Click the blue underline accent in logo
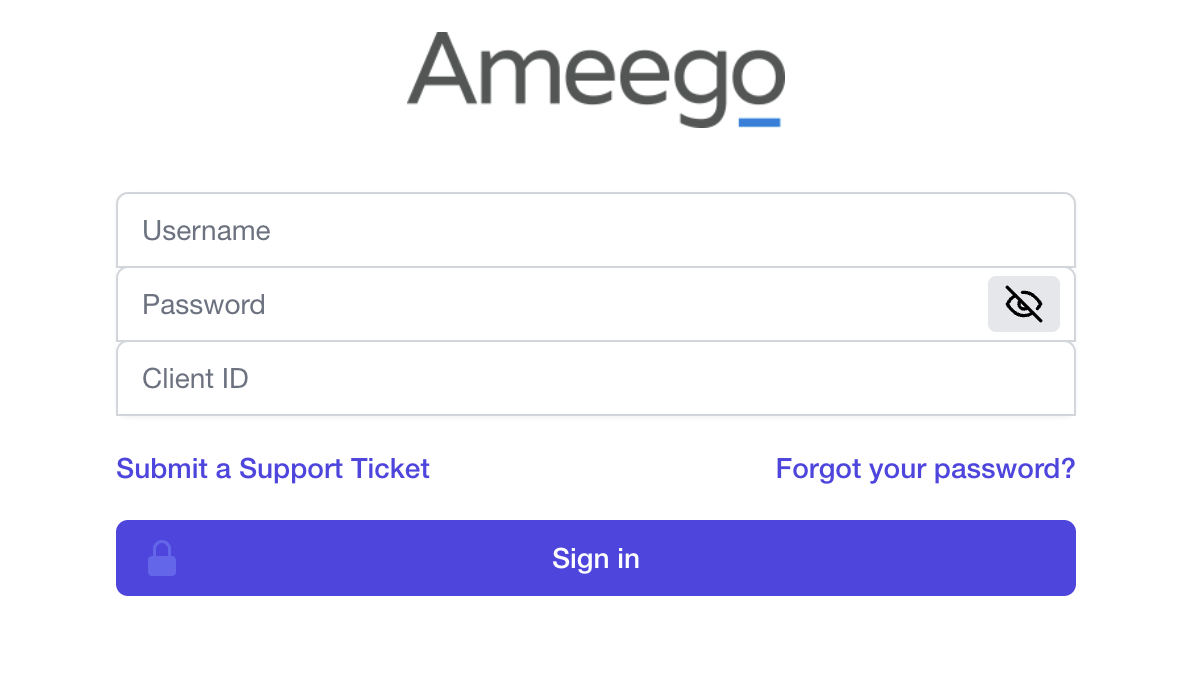 click(759, 122)
